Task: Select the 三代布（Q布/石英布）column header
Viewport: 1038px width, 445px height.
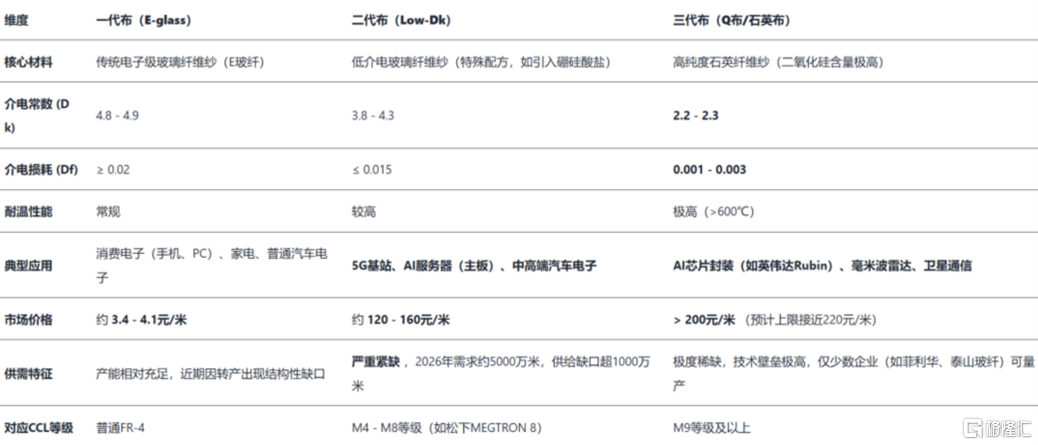Action: point(731,21)
